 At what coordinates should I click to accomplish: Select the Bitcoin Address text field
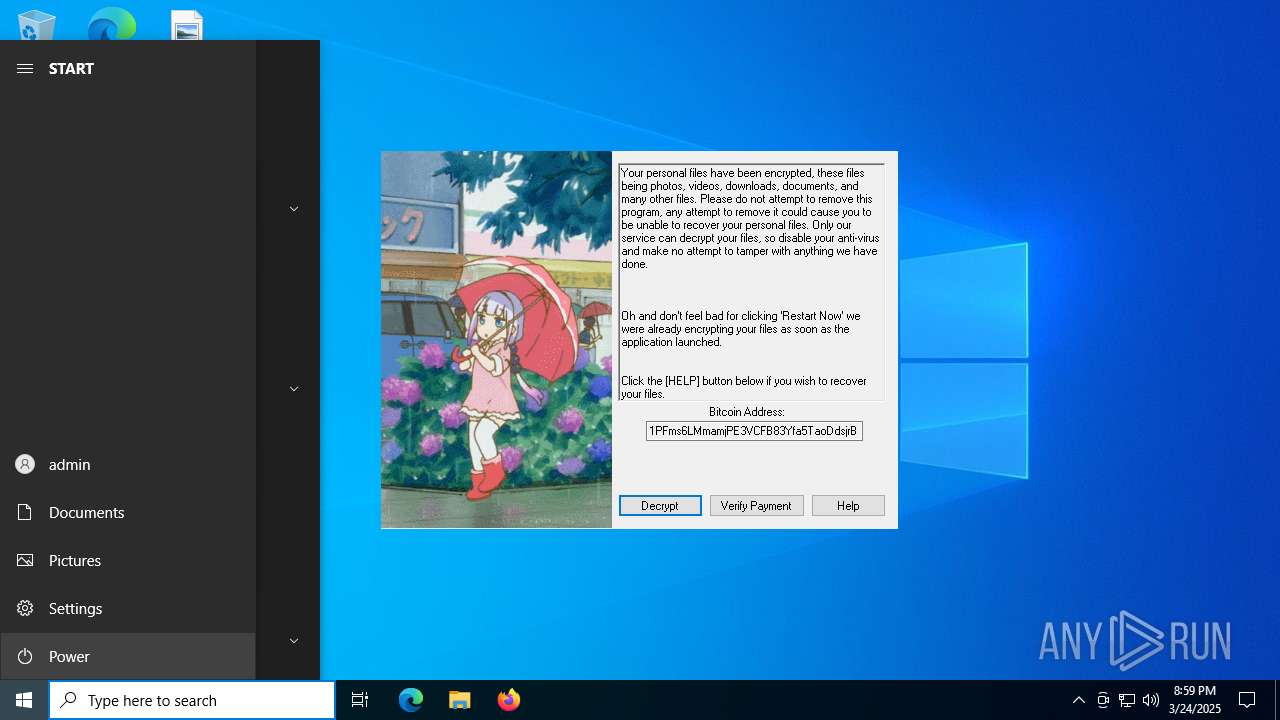[754, 431]
